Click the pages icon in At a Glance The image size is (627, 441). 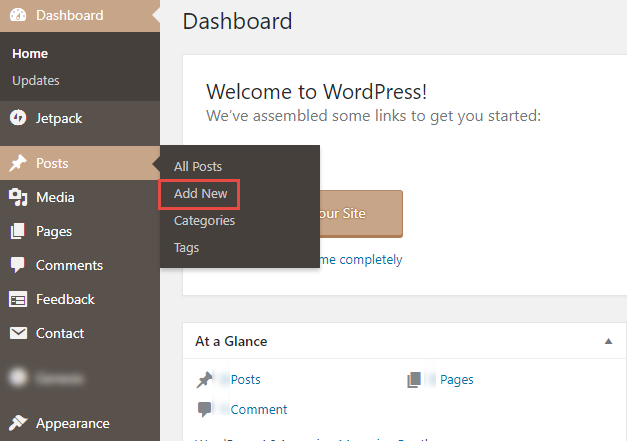pyautogui.click(x=414, y=380)
